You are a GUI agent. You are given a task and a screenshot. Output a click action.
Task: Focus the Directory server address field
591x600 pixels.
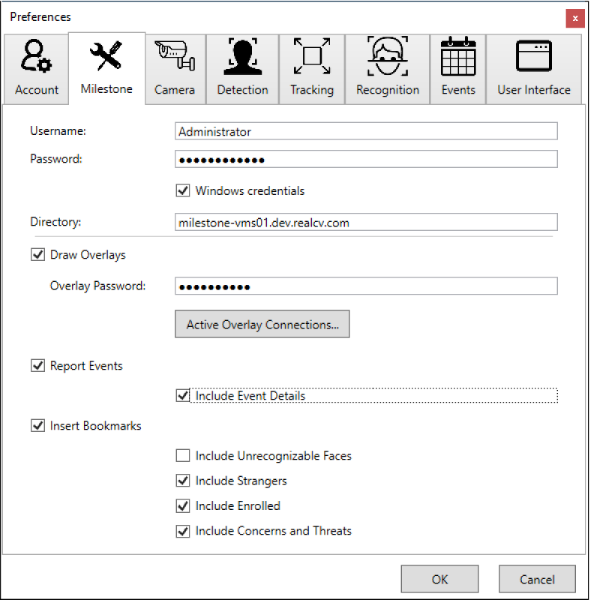[x=366, y=222]
